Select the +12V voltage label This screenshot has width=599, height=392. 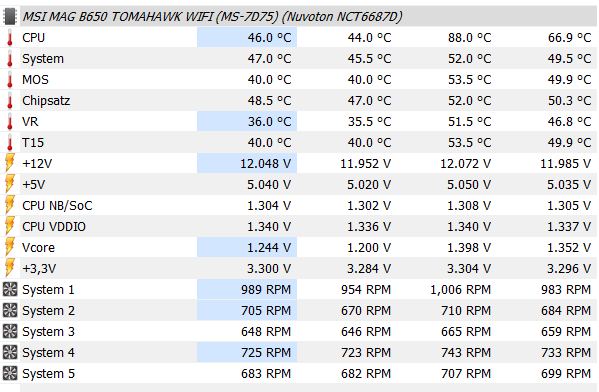point(37,164)
